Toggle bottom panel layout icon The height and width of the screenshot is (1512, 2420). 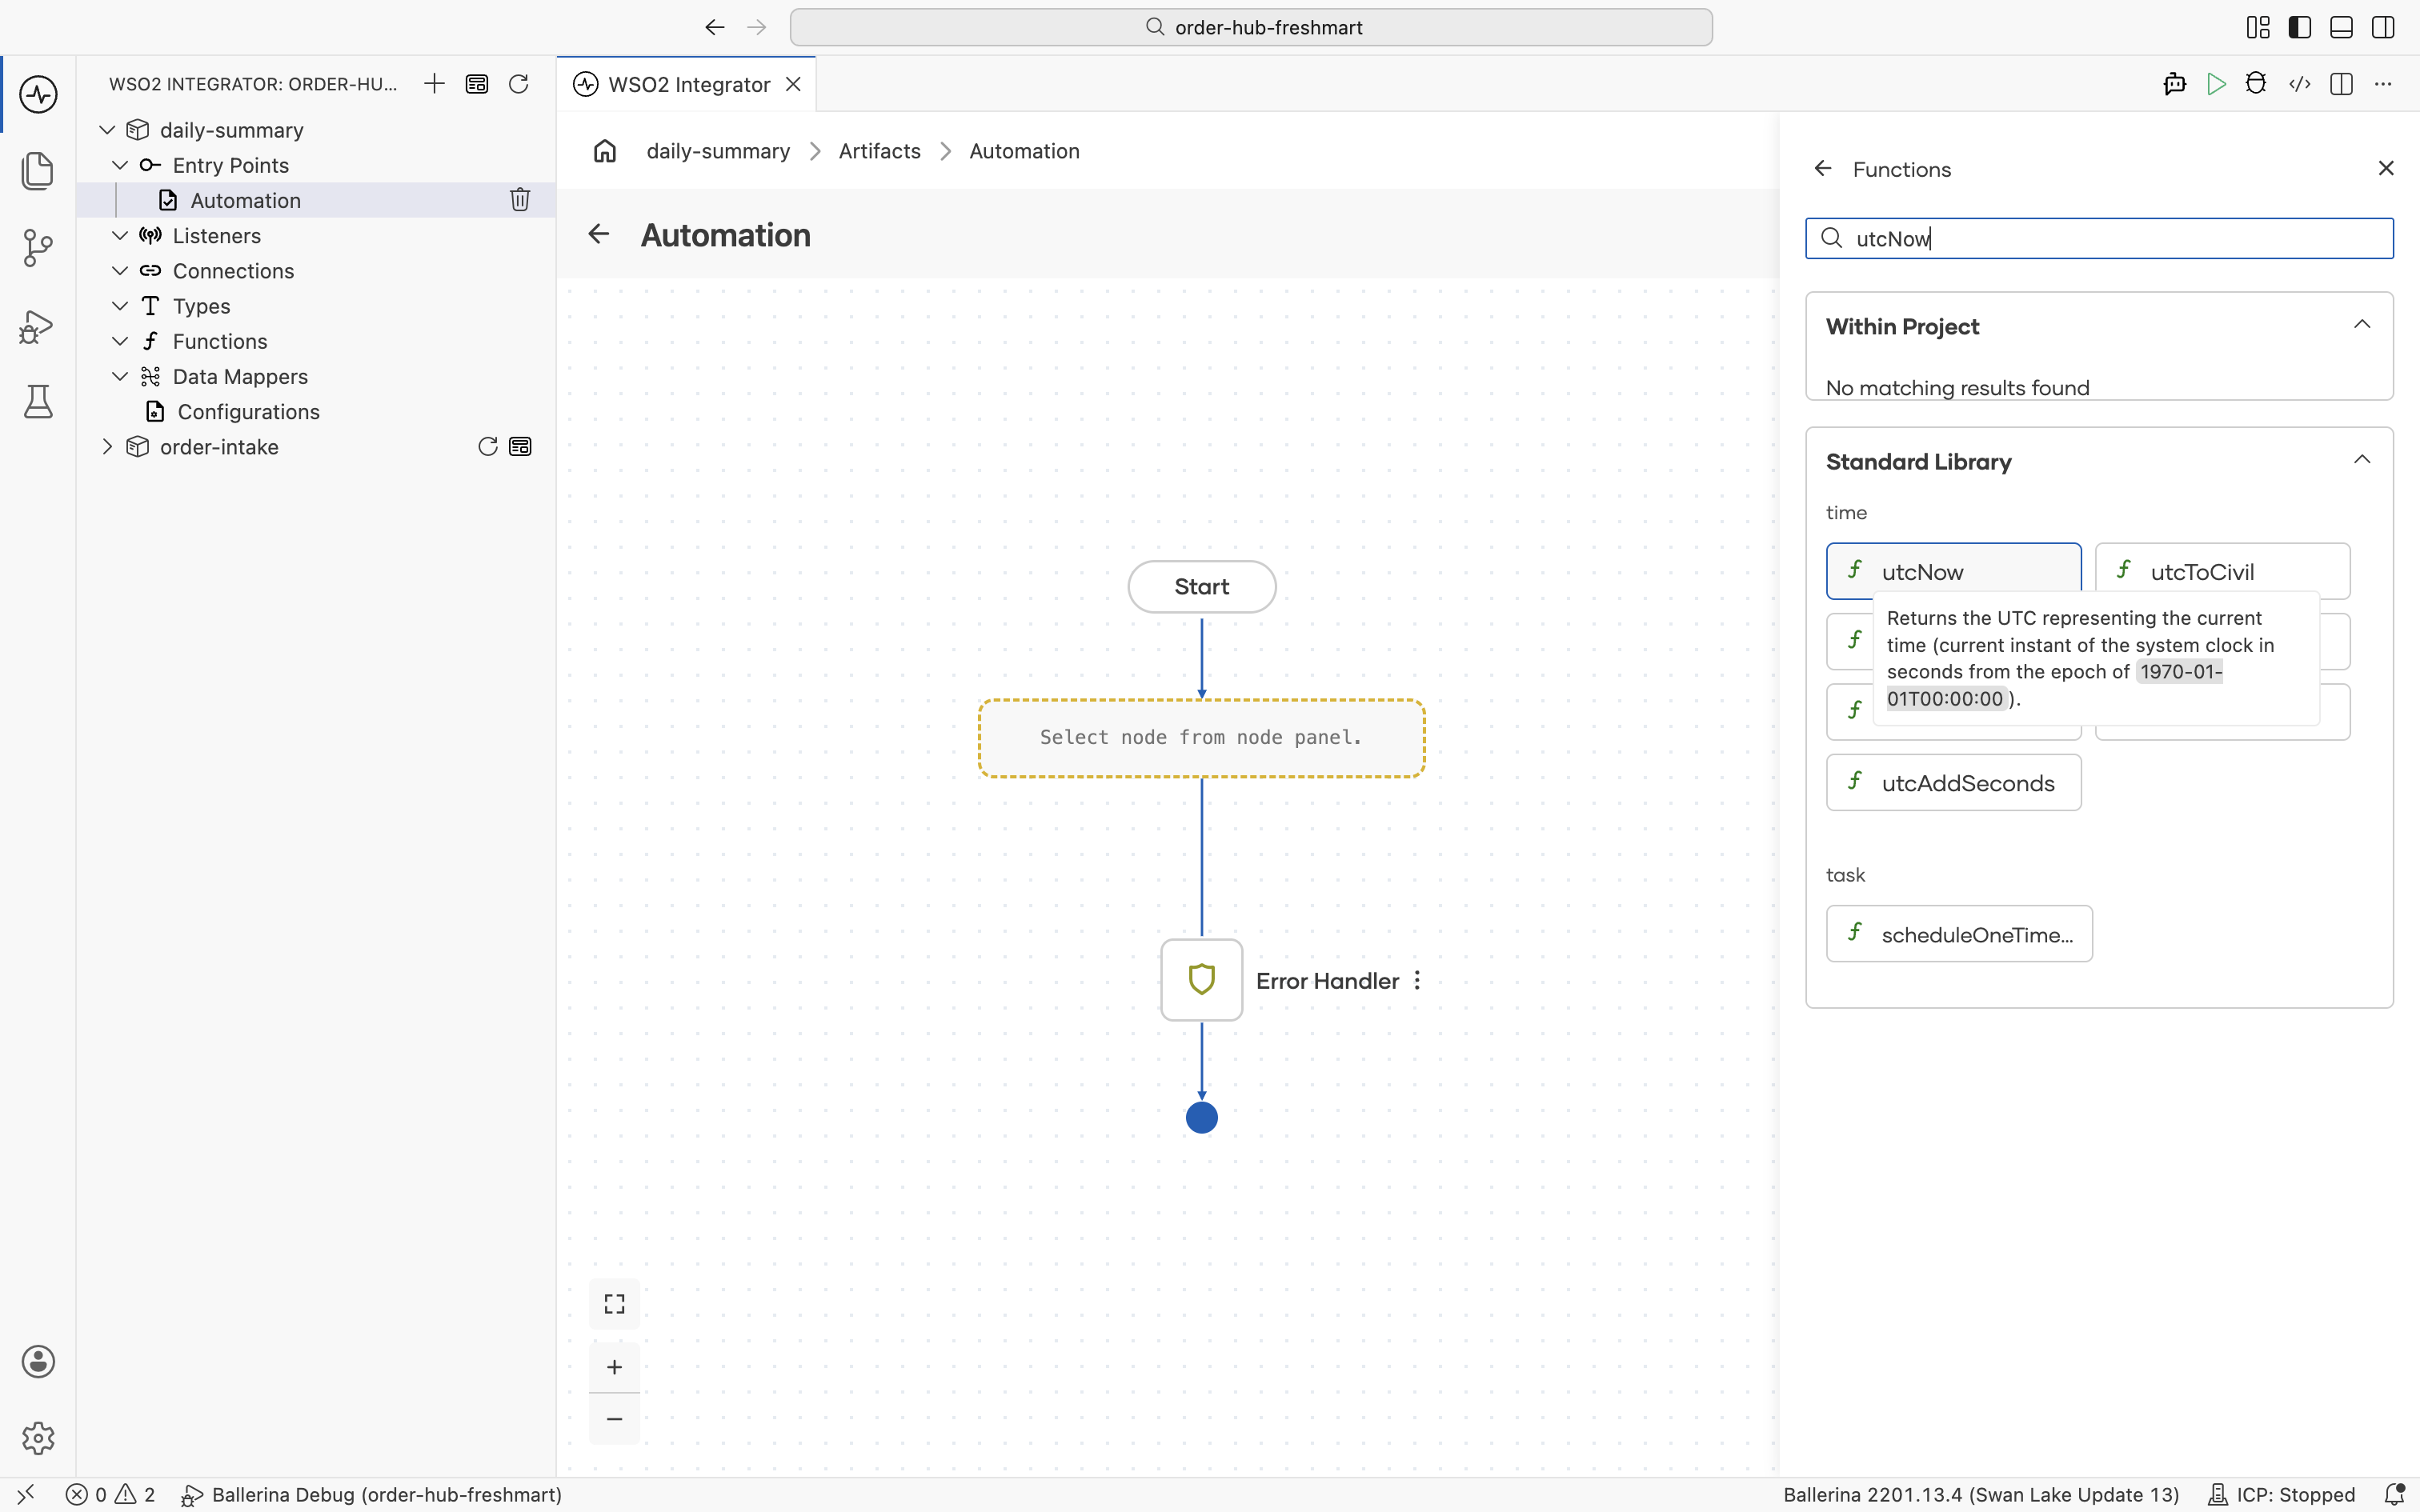coord(2341,27)
